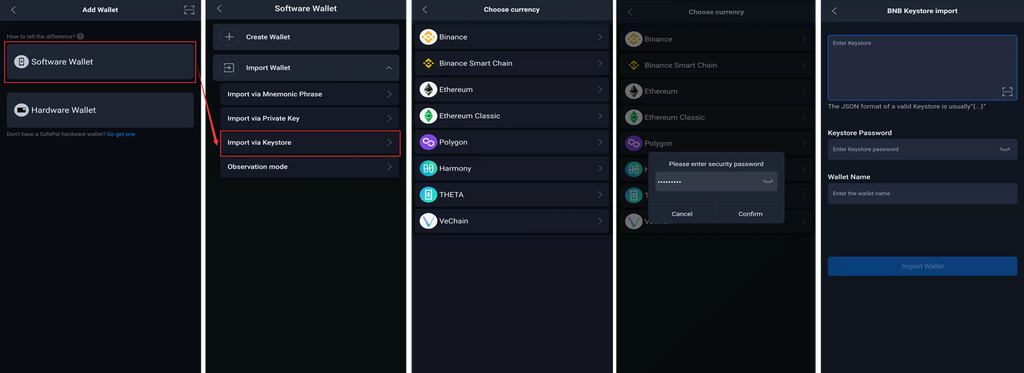Tap Binance Smart Chain icon in undimmed currency list
The image size is (1024, 373).
[x=428, y=63]
